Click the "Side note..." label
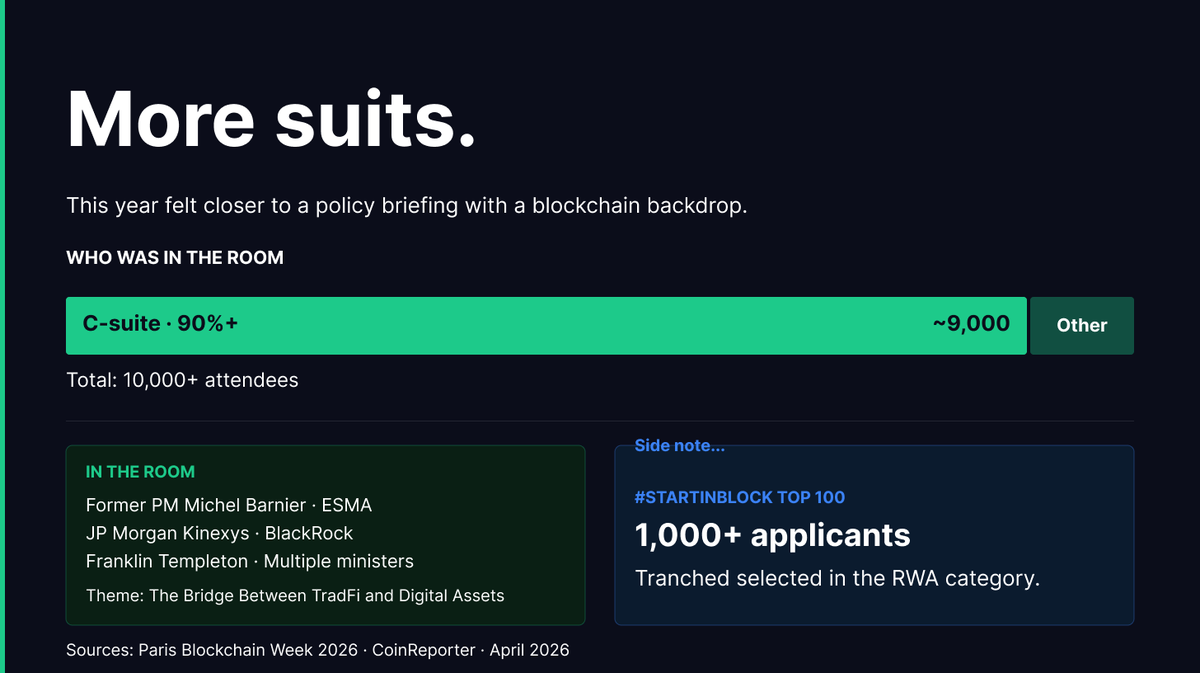1200x673 pixels. (x=680, y=446)
